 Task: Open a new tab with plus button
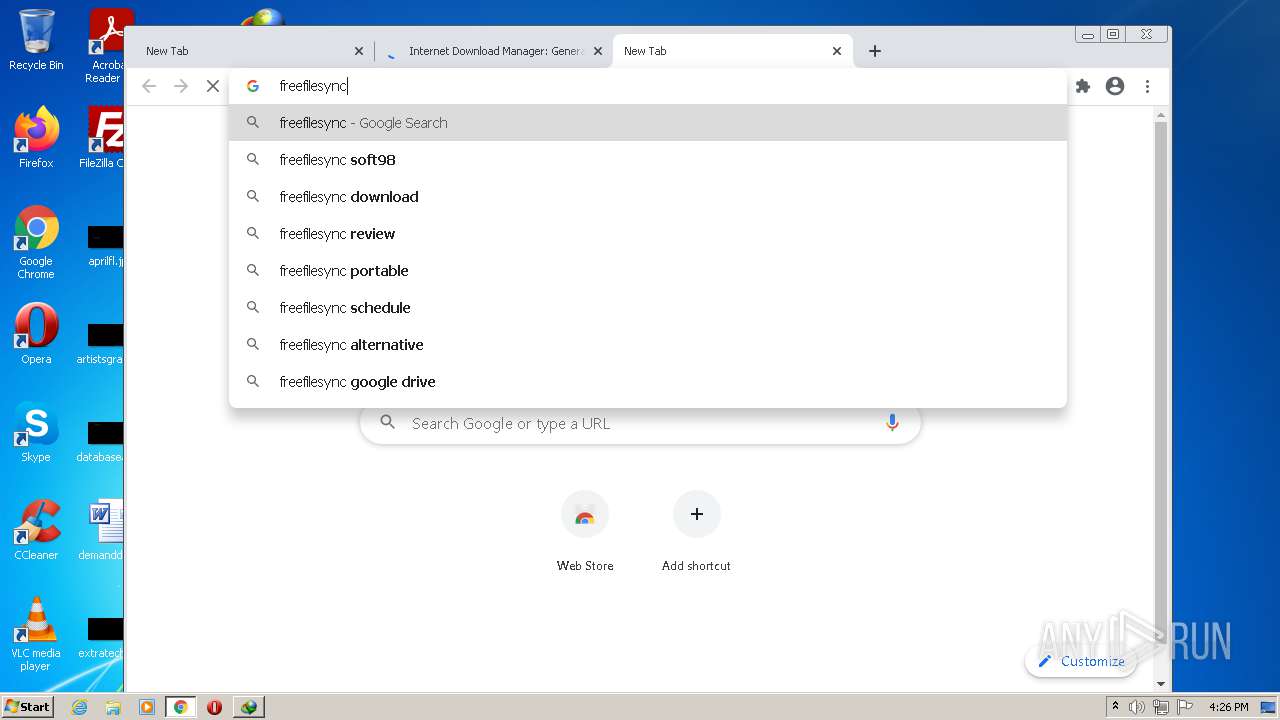click(x=875, y=51)
